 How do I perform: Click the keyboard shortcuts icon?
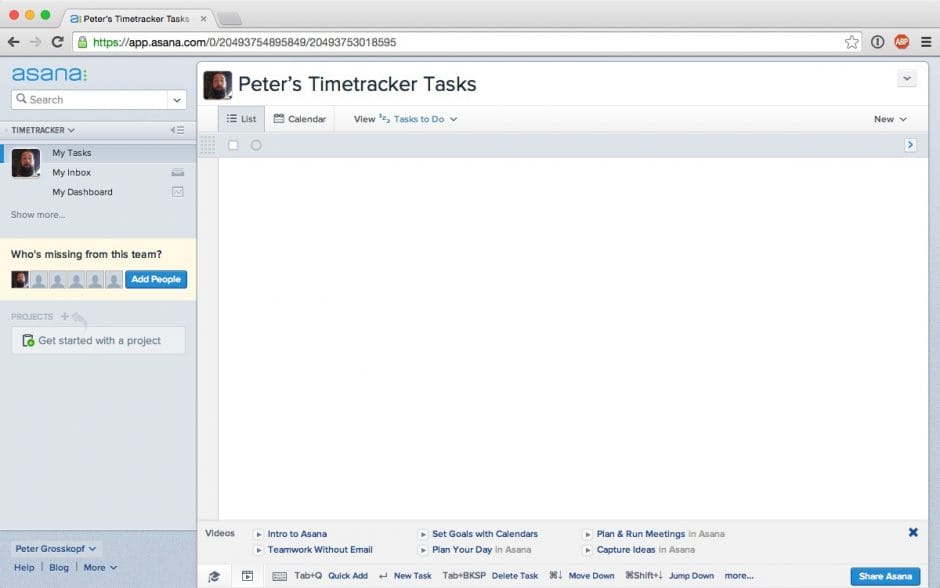coord(279,576)
